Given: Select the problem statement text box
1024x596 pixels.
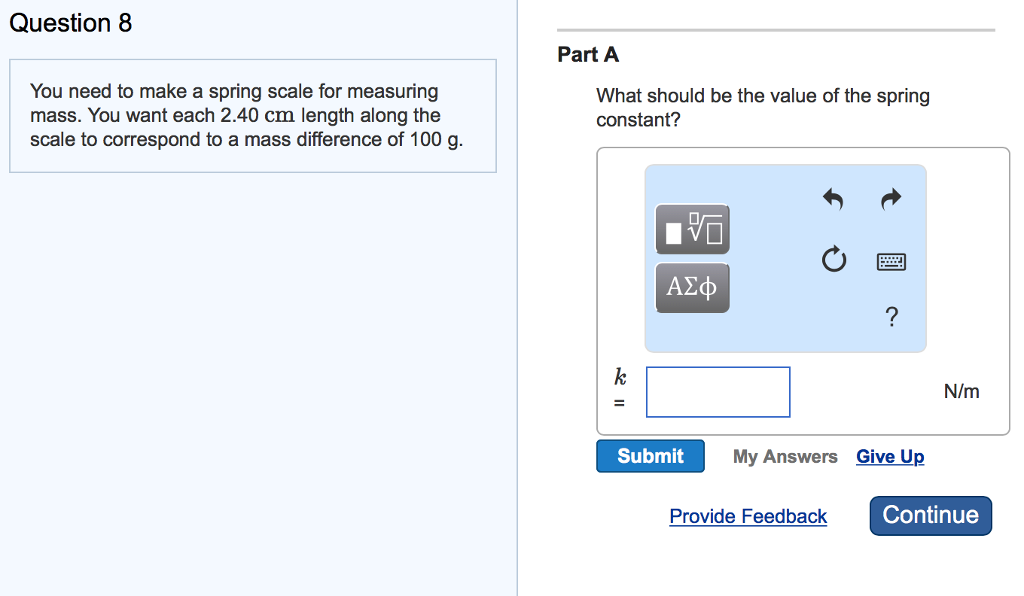Looking at the screenshot, I should pos(253,115).
